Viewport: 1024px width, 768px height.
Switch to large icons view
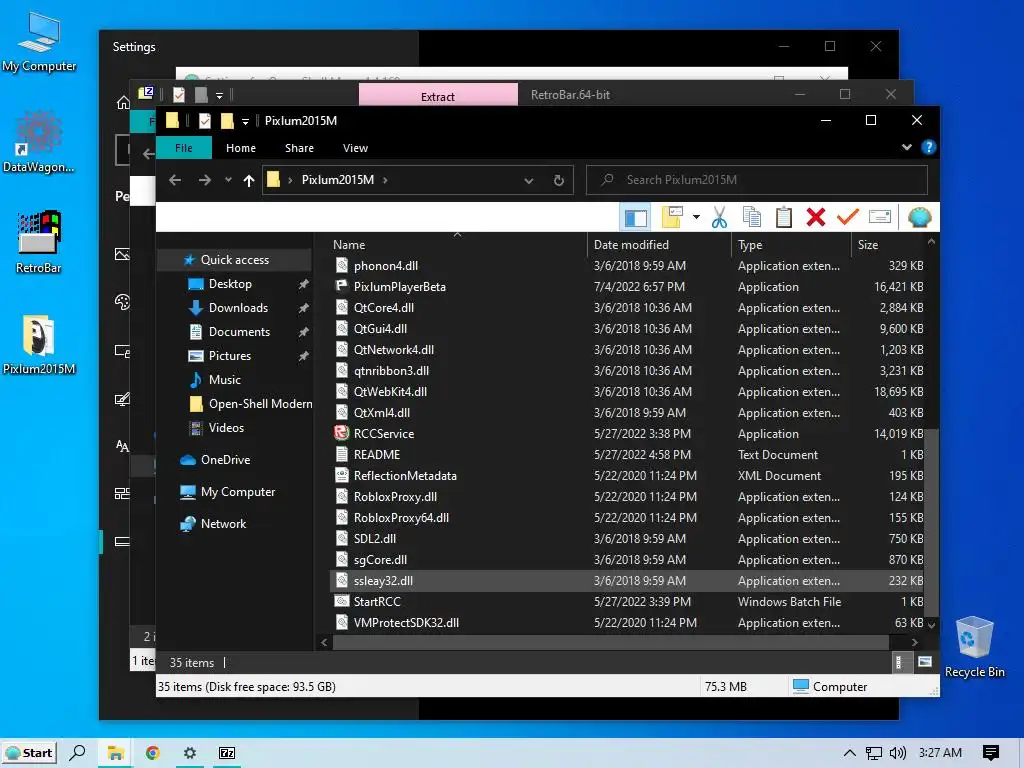pyautogui.click(x=925, y=662)
